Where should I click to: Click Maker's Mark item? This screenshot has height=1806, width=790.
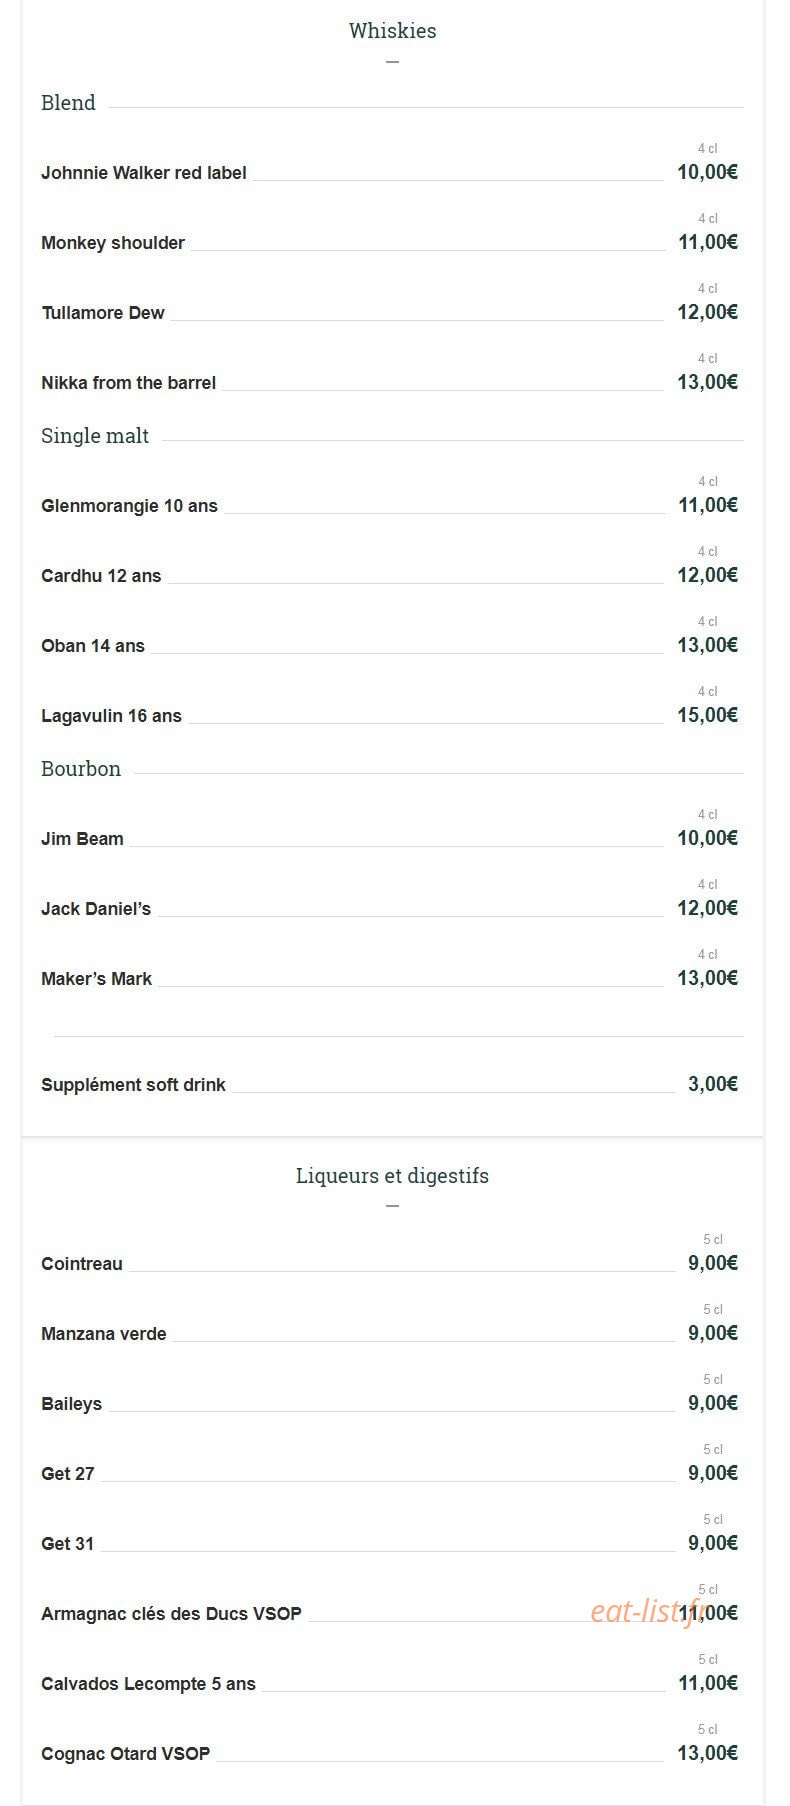(x=97, y=979)
